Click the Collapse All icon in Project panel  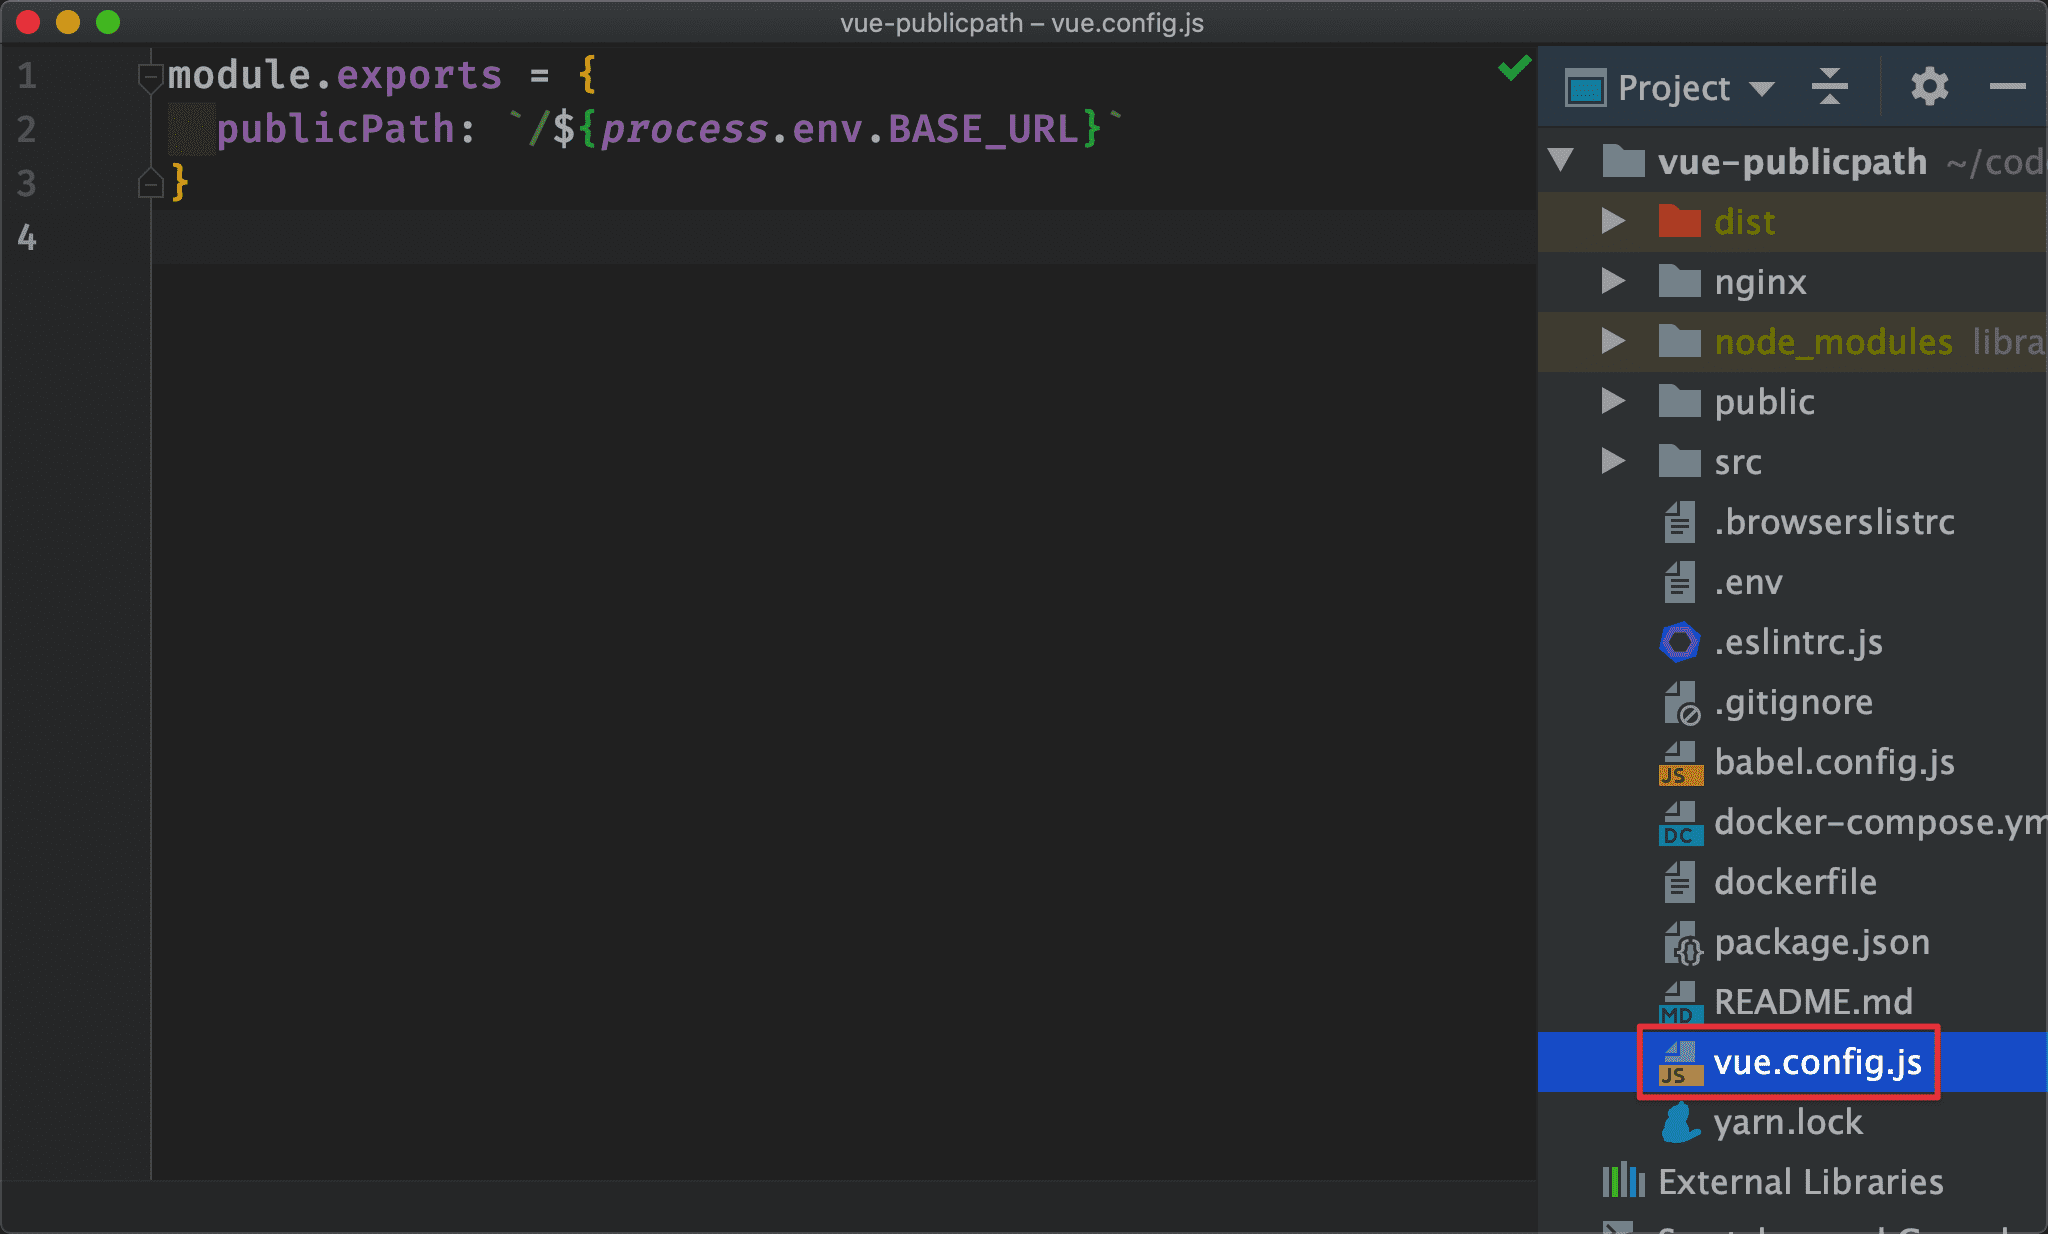pyautogui.click(x=1829, y=87)
